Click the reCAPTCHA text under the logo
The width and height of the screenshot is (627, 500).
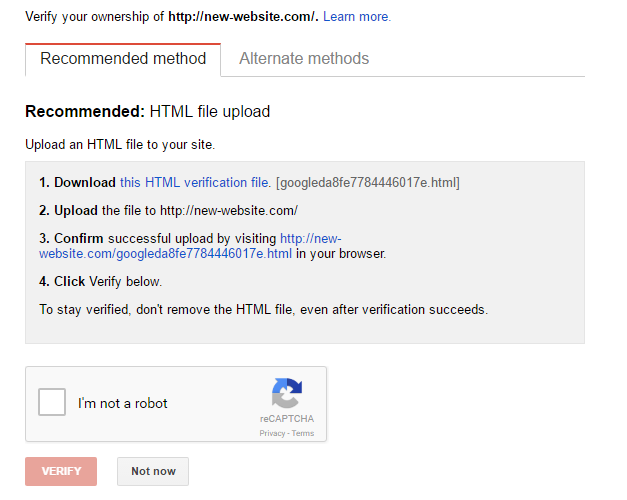(287, 419)
